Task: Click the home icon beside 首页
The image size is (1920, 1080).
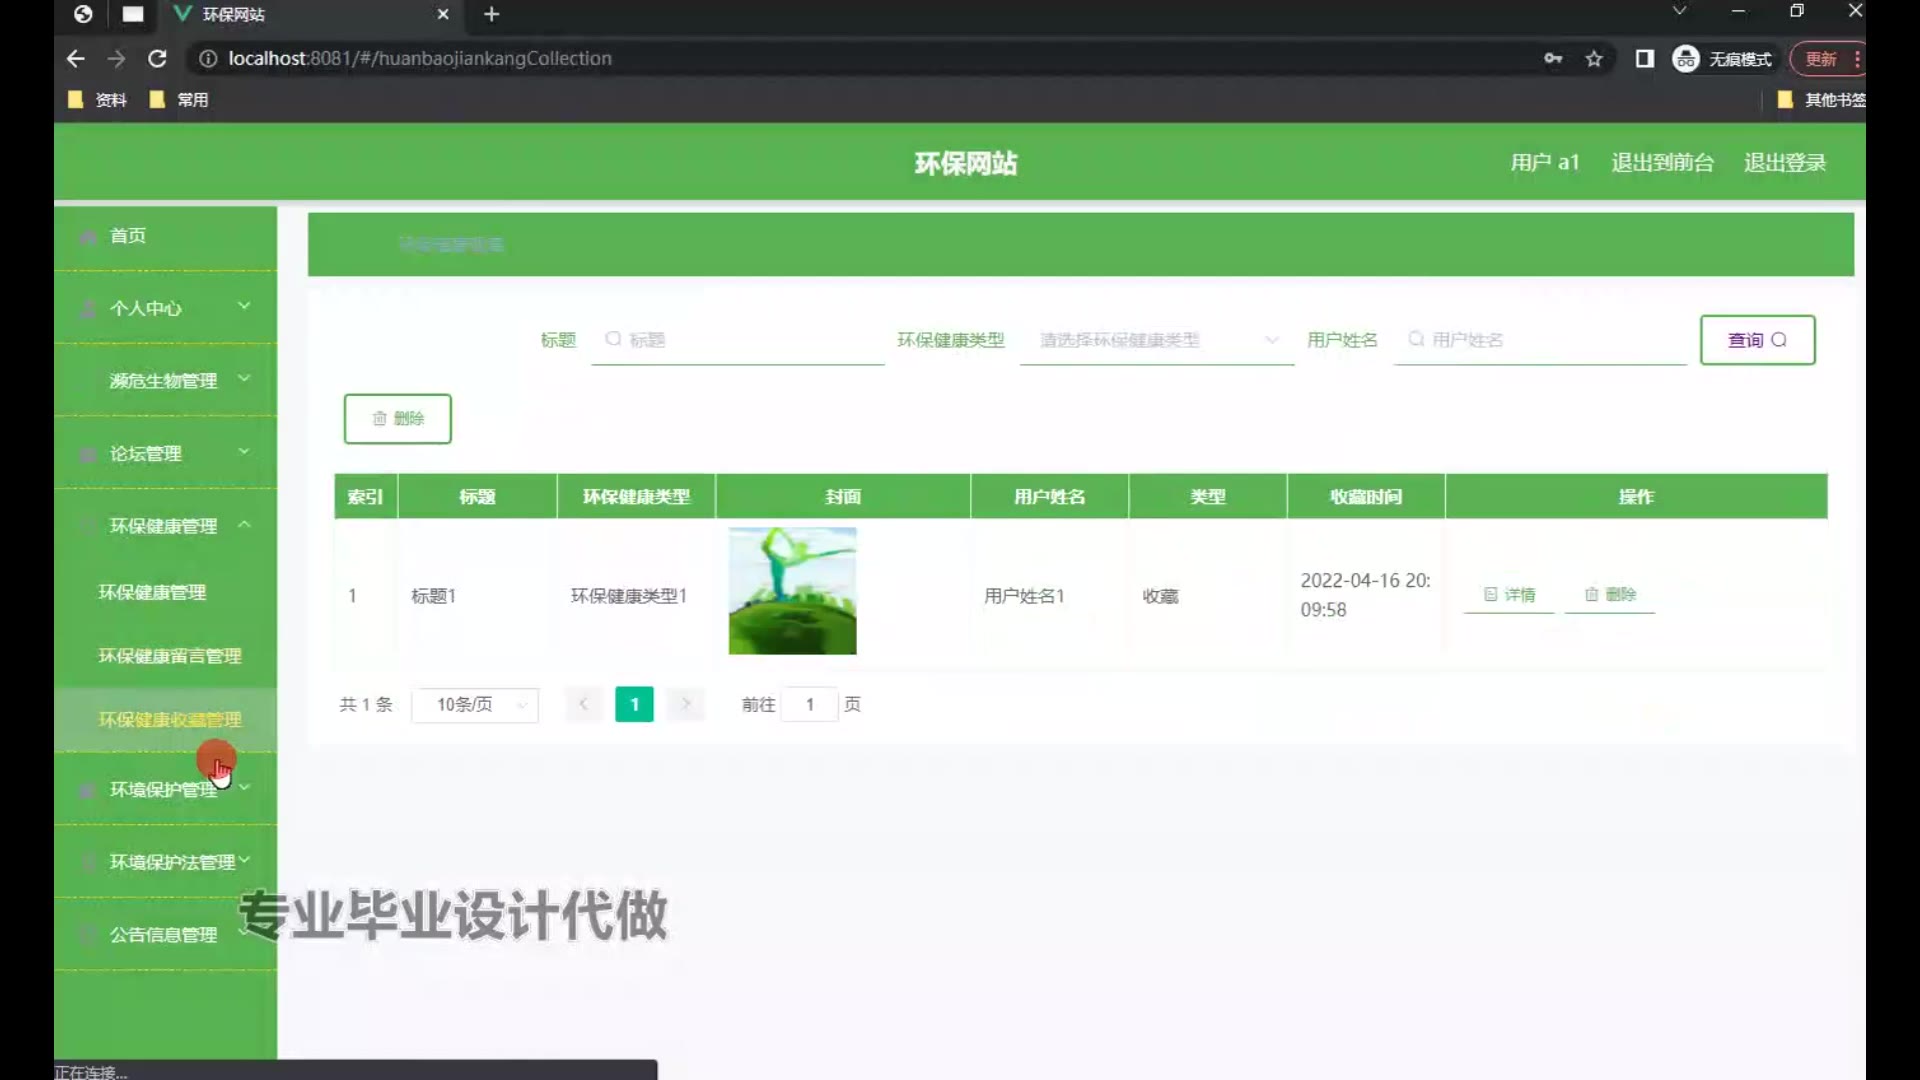Action: click(x=88, y=236)
